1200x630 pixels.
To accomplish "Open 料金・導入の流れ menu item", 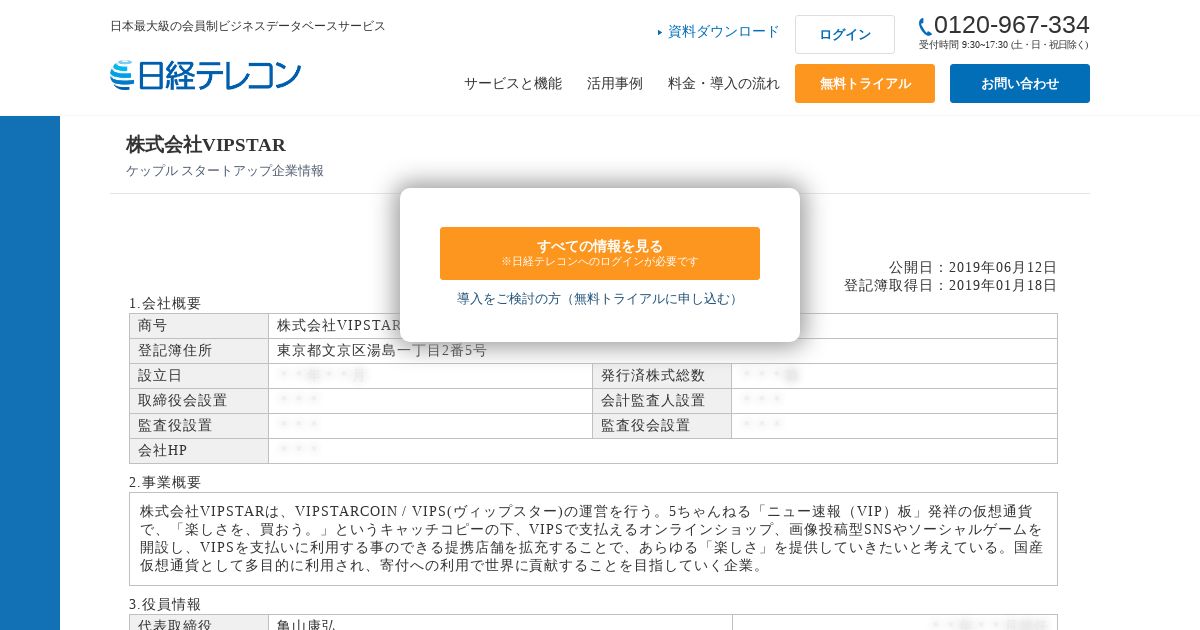I will tap(724, 84).
